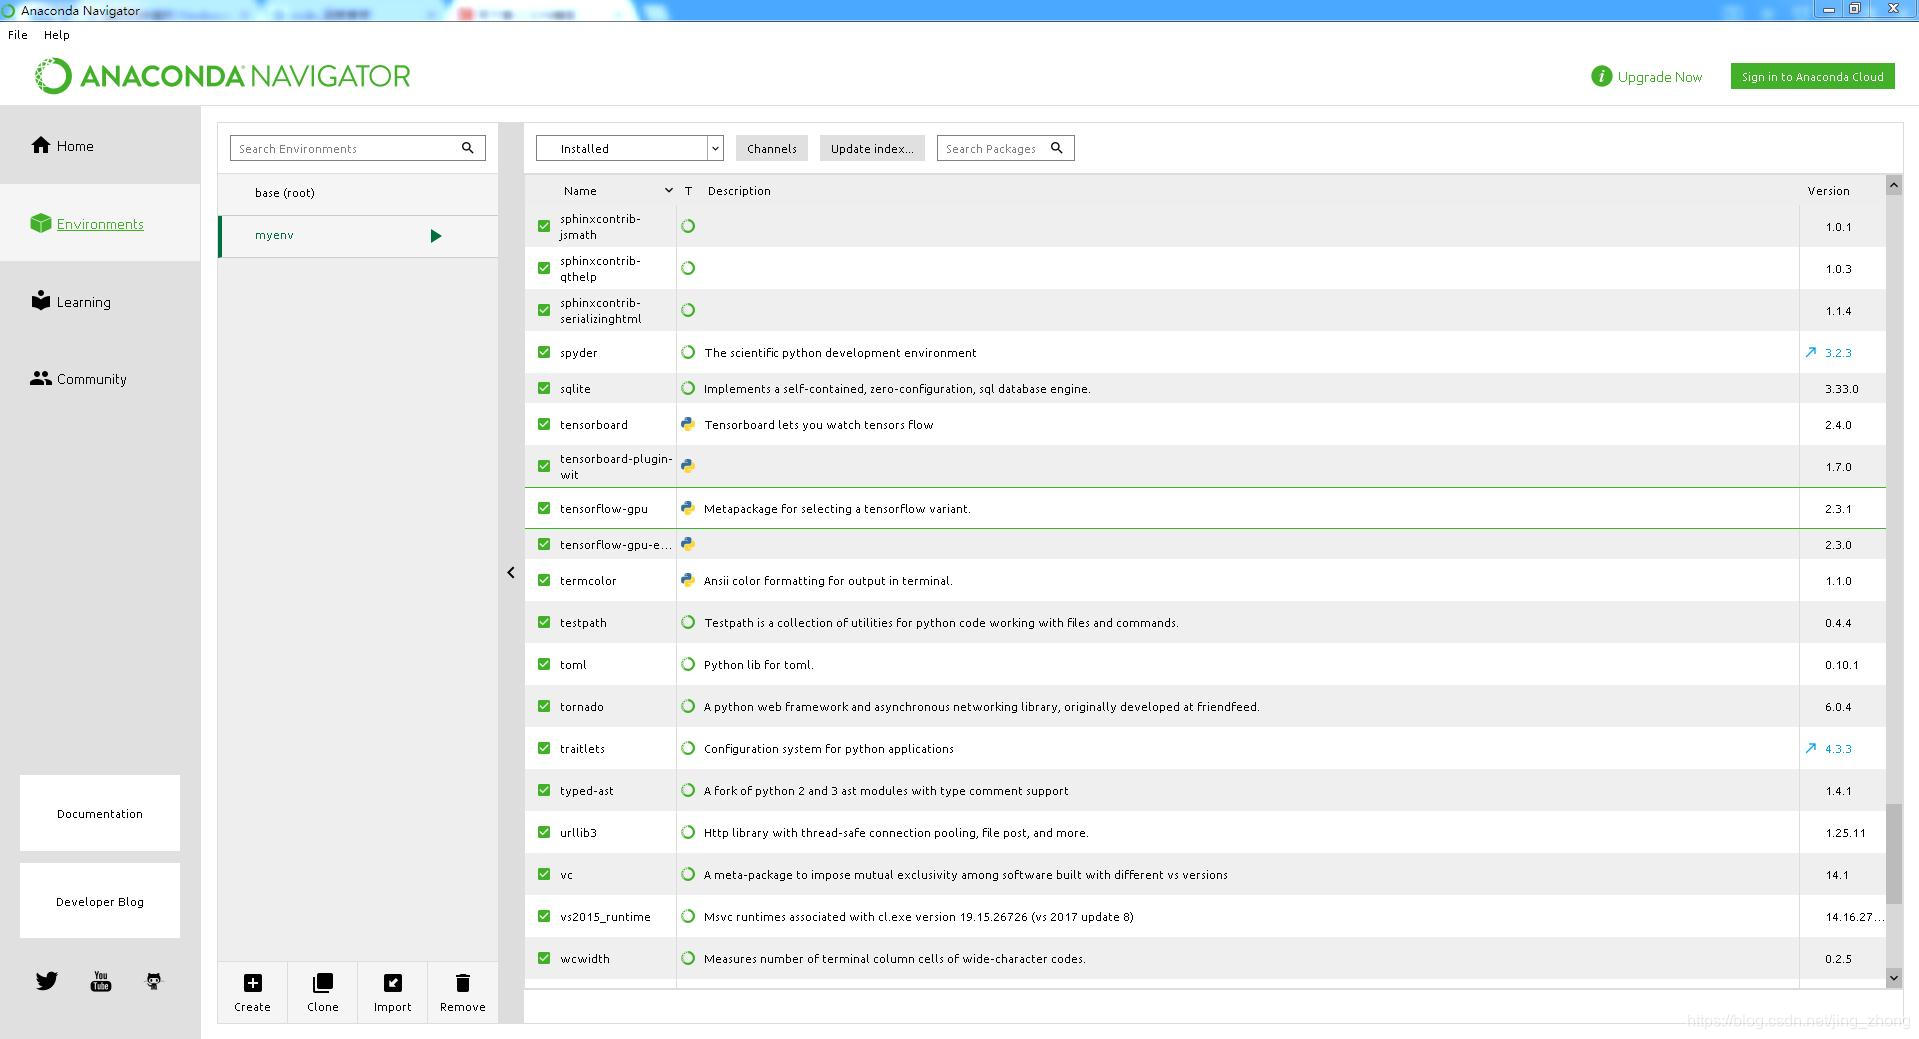
Task: Open the Community section
Action: coord(79,379)
